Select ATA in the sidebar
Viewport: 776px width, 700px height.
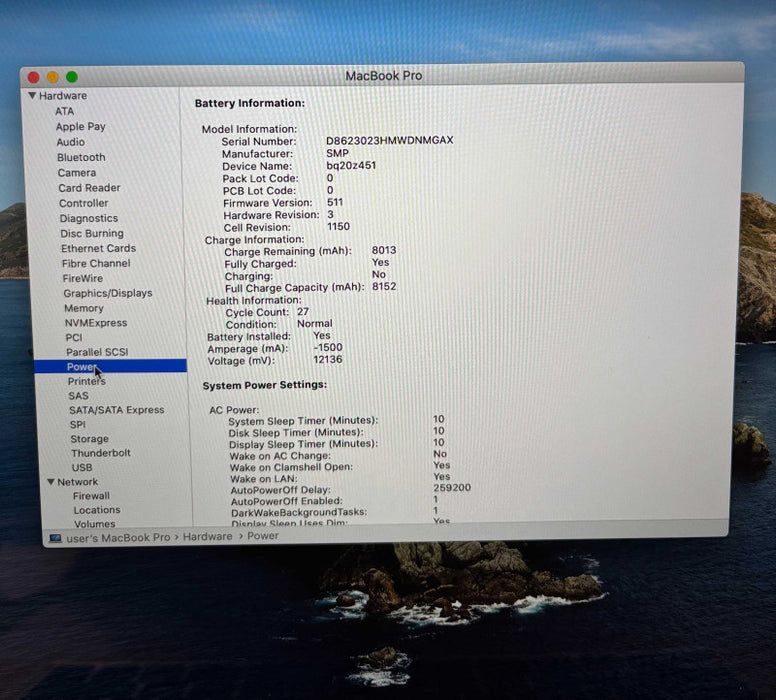(x=64, y=111)
